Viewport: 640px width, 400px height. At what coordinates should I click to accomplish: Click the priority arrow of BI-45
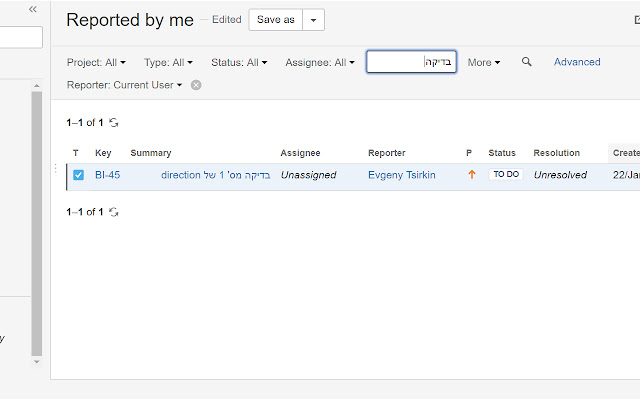pos(472,175)
